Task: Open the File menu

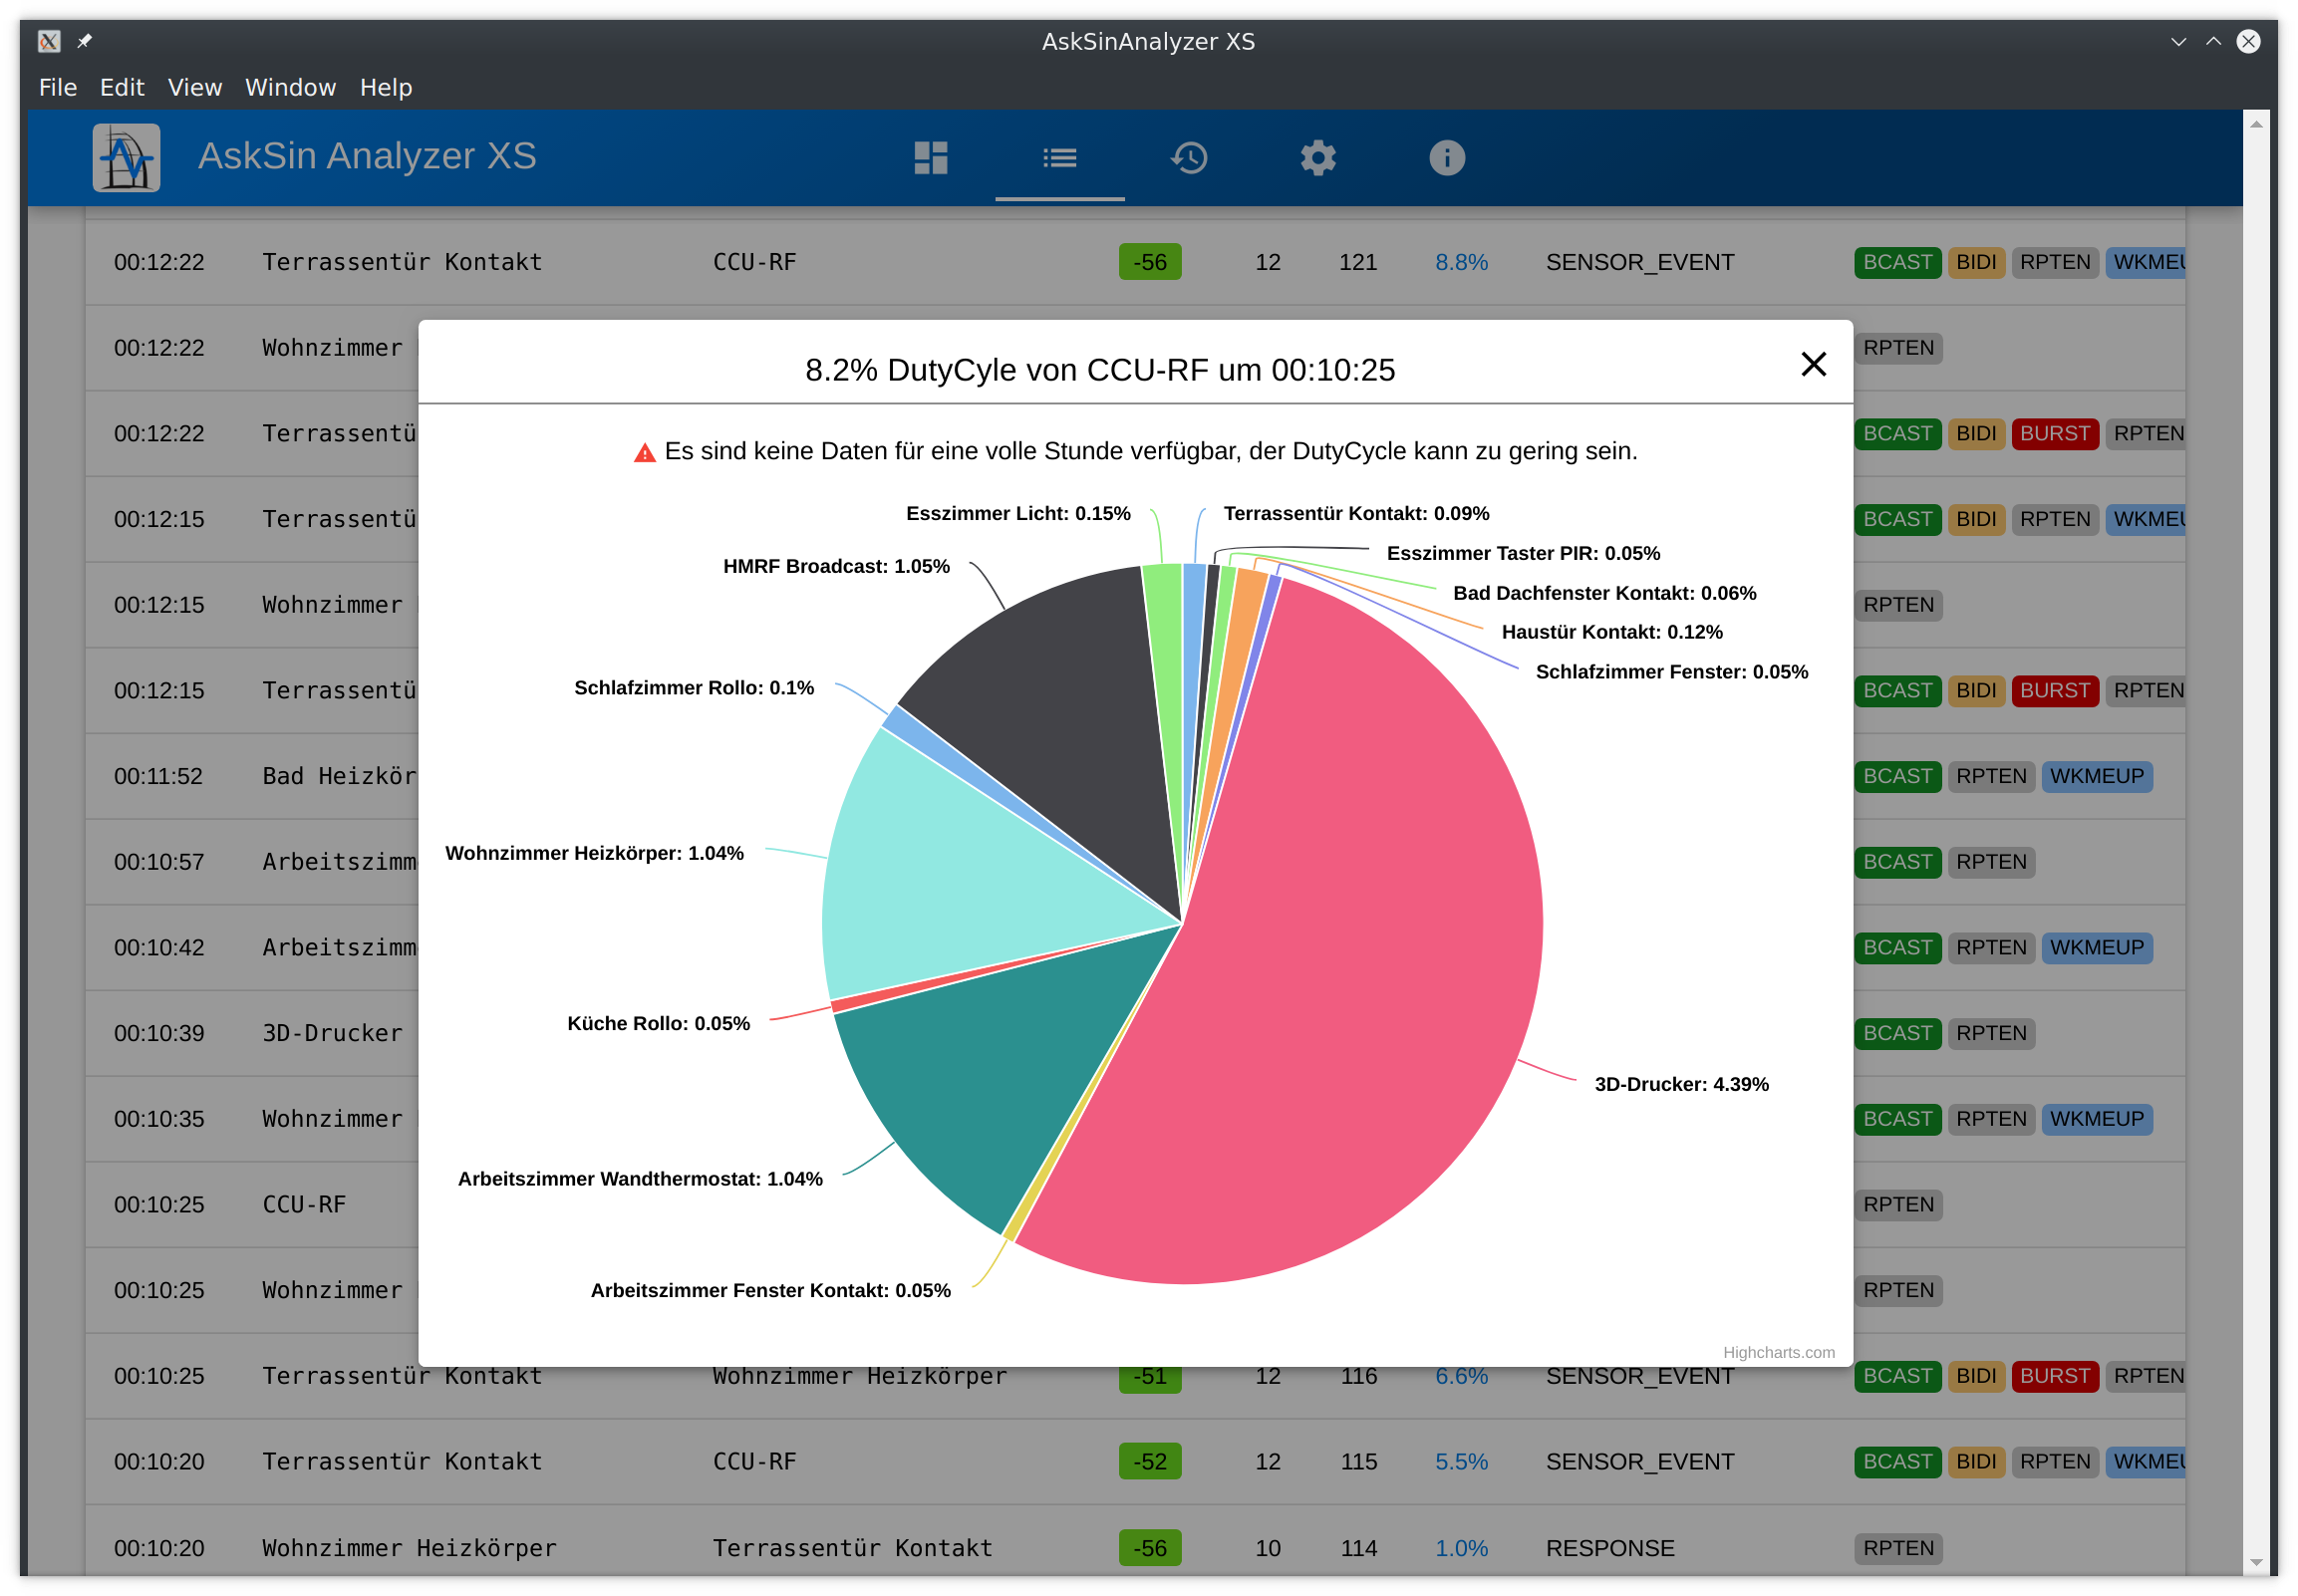Action: (57, 88)
